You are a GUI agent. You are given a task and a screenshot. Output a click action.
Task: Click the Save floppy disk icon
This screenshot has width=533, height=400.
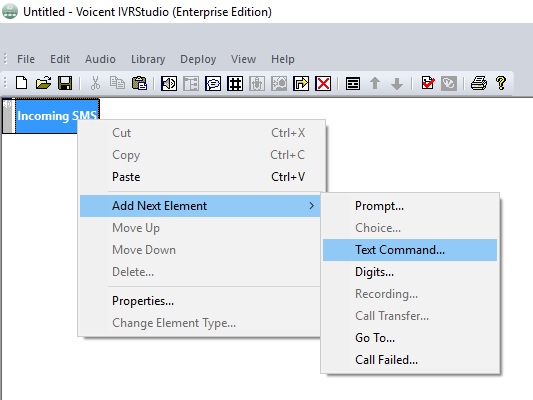(65, 83)
